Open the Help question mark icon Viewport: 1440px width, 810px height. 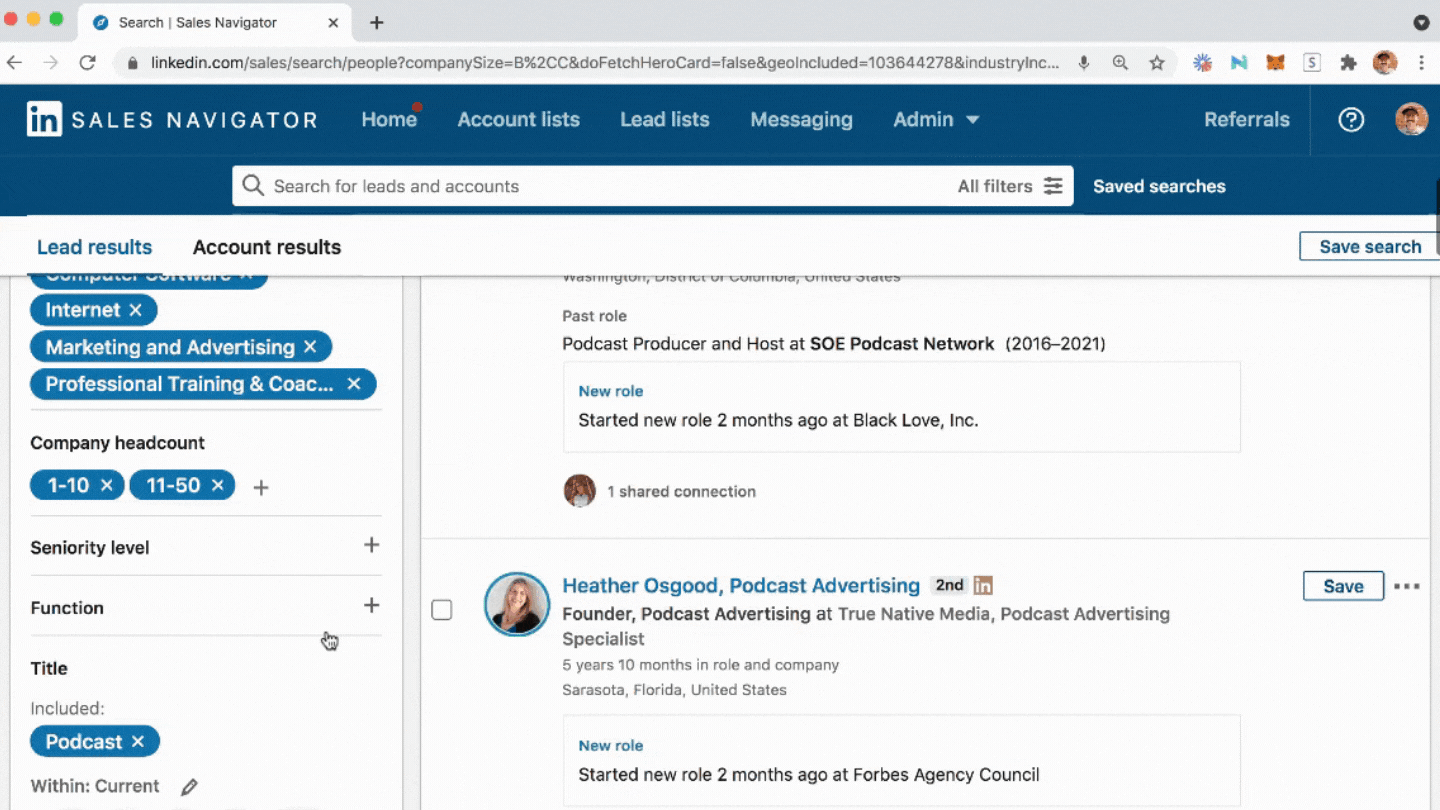pos(1351,120)
